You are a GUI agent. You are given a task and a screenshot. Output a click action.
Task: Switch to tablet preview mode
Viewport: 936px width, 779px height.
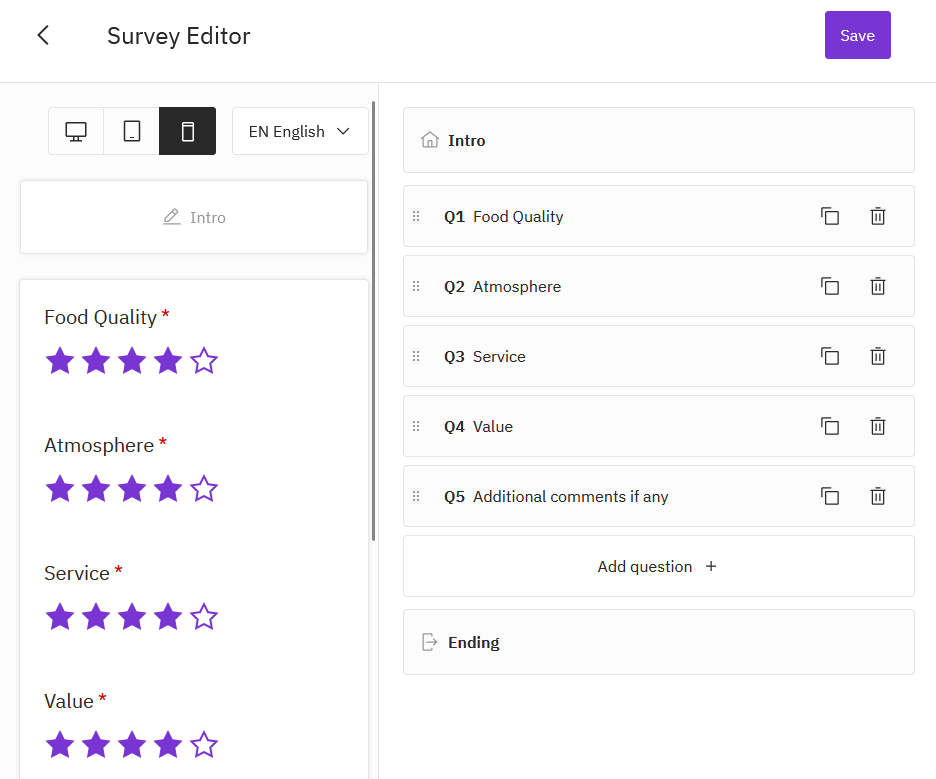[x=132, y=131]
